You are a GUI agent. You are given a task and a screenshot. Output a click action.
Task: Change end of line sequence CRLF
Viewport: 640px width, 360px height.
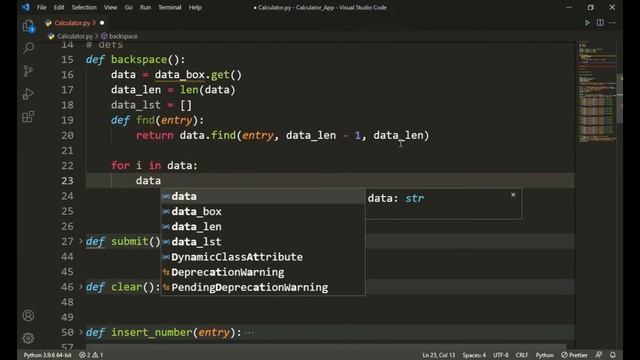click(522, 355)
